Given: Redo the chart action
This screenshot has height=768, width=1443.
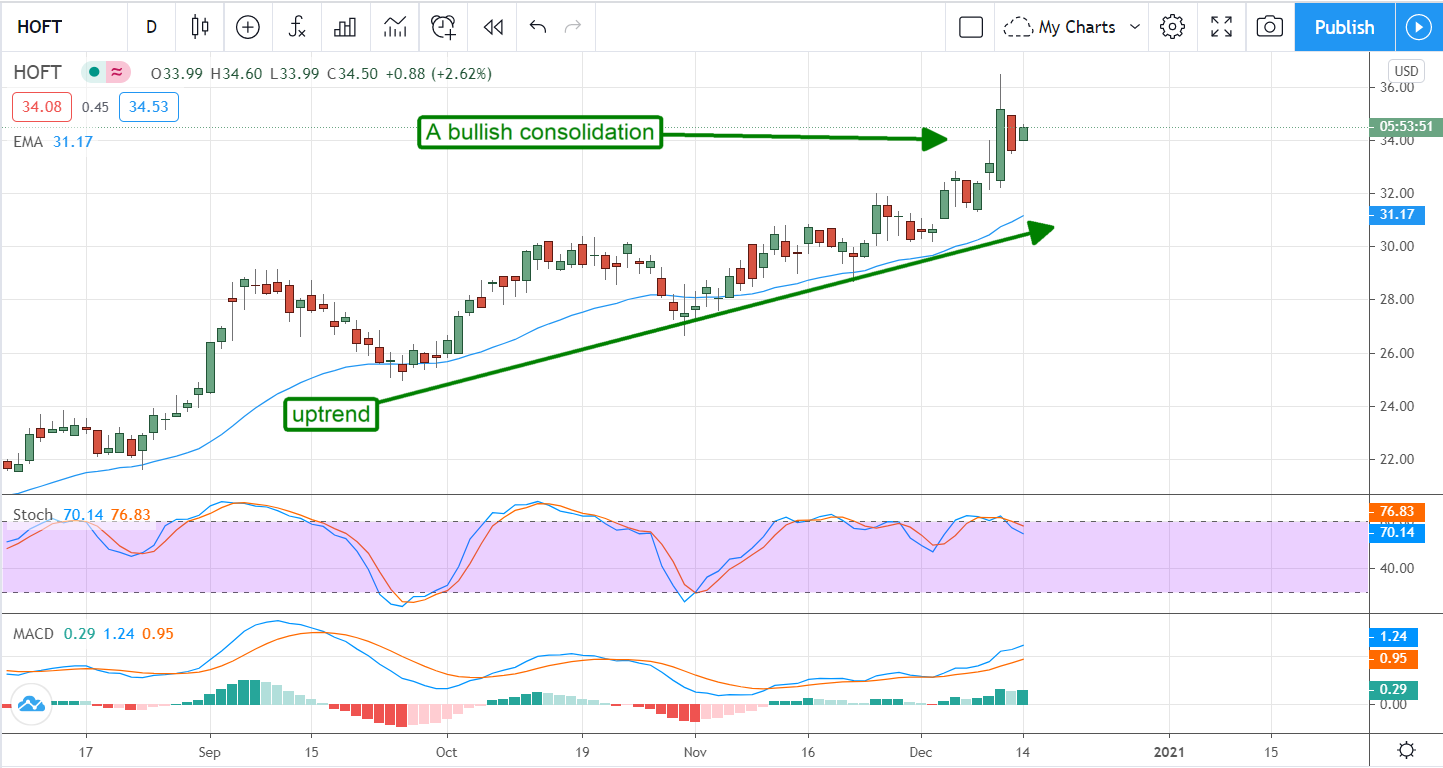Looking at the screenshot, I should (573, 27).
